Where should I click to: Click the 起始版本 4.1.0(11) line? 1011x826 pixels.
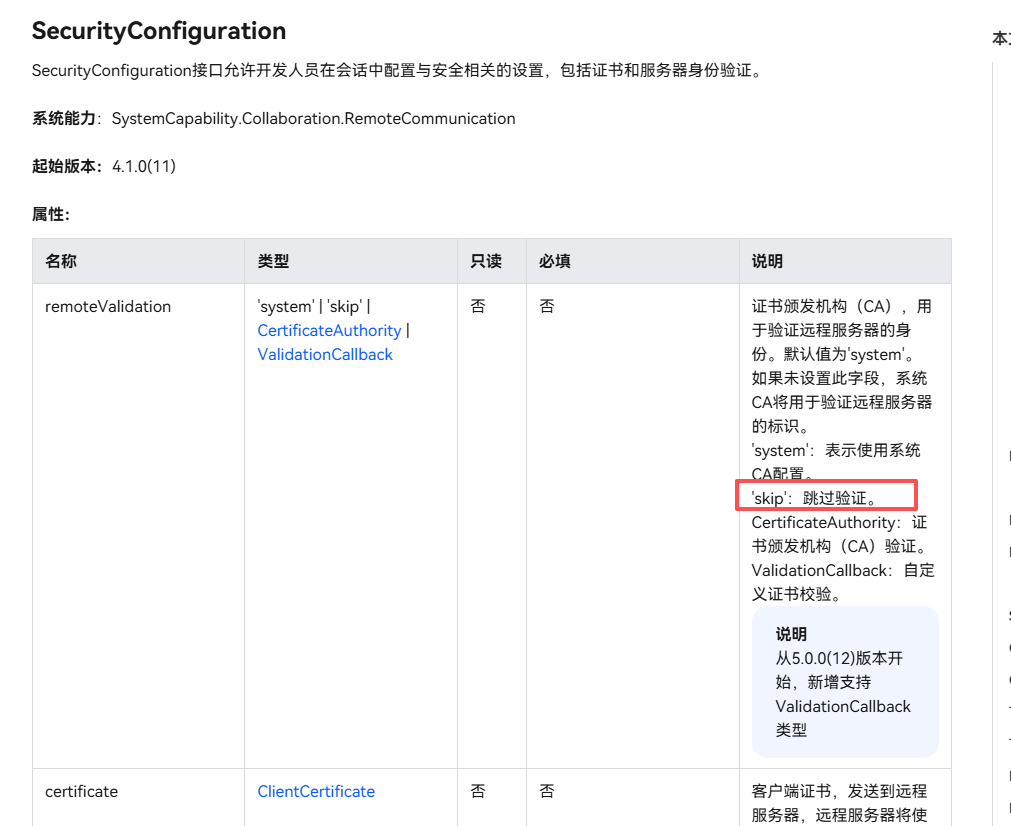(104, 166)
